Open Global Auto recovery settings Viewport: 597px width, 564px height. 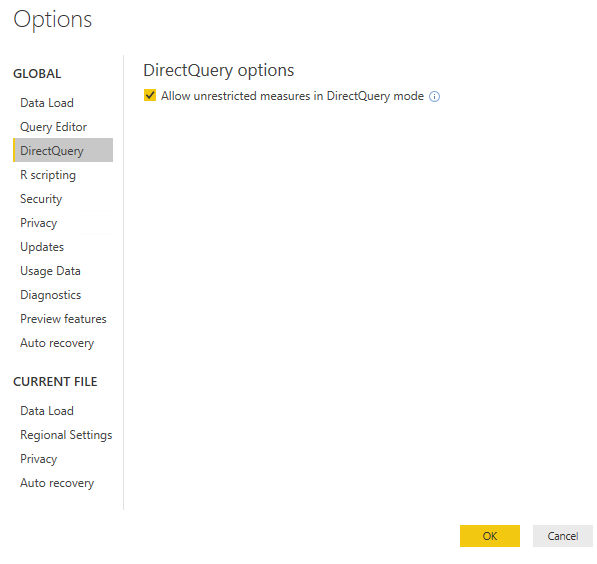[57, 343]
